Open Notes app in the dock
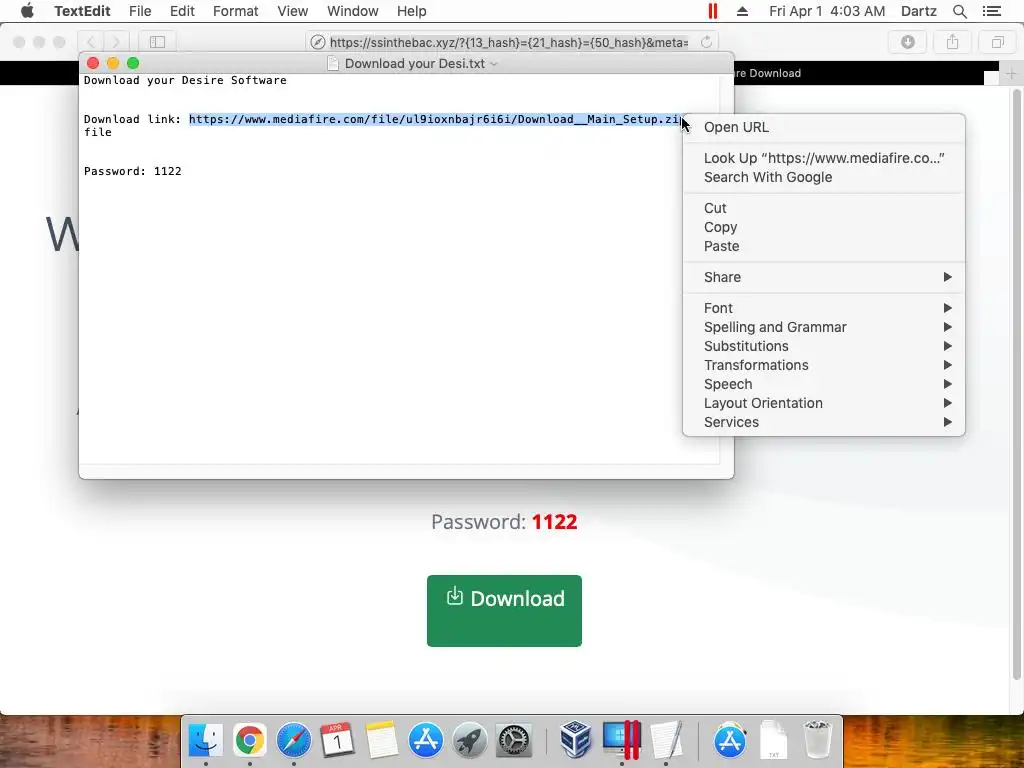1024x768 pixels. pos(381,741)
